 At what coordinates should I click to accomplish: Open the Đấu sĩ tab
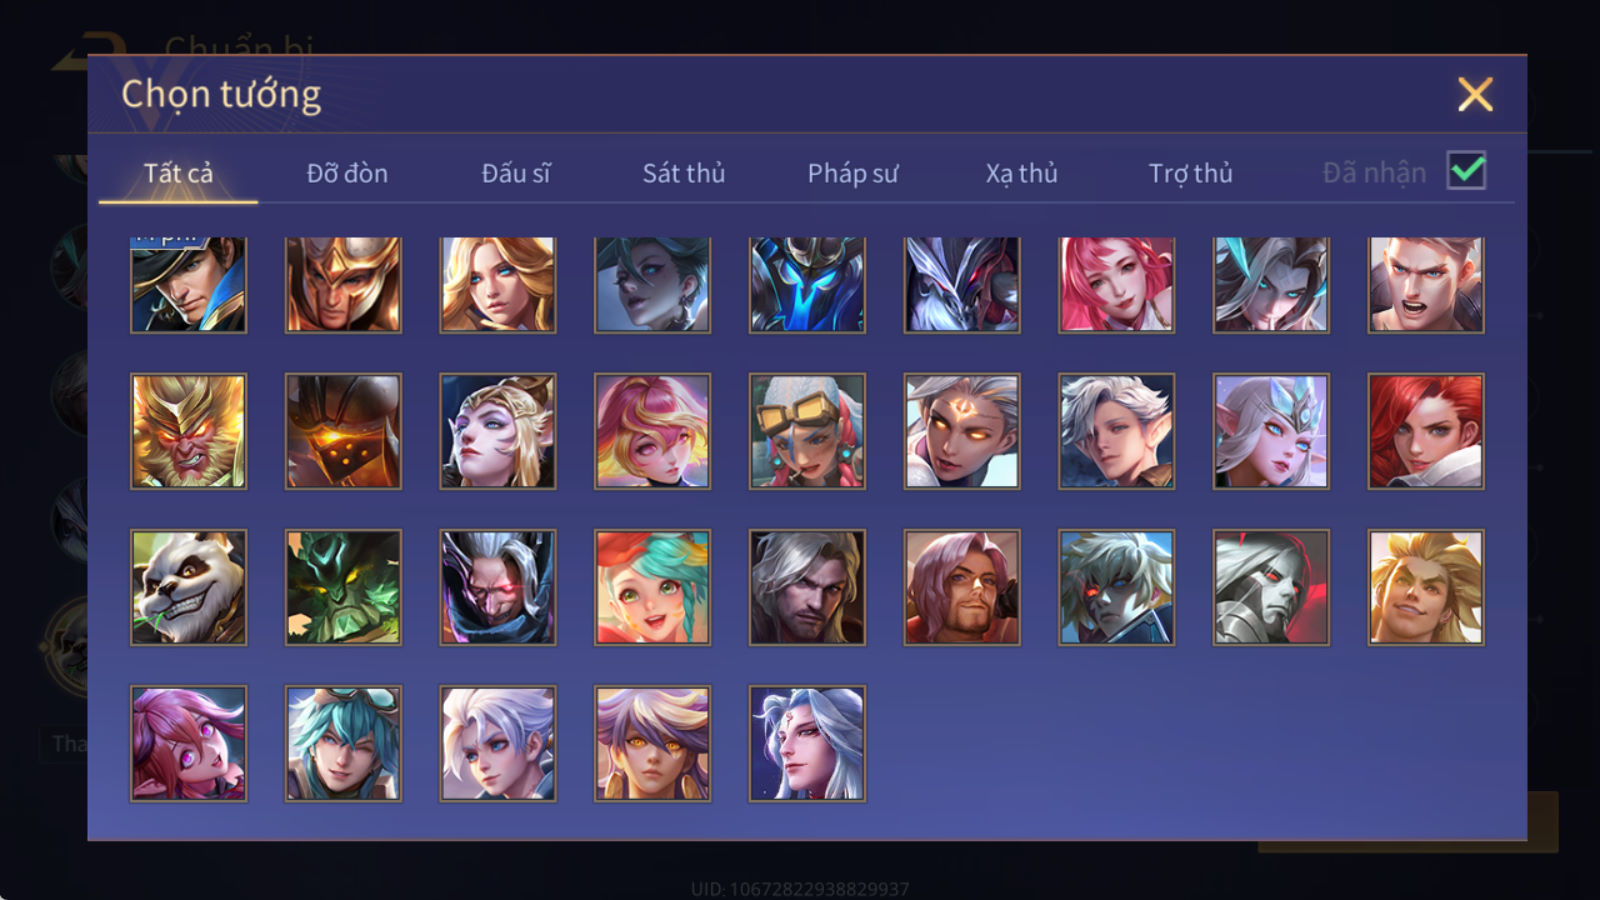(x=516, y=173)
